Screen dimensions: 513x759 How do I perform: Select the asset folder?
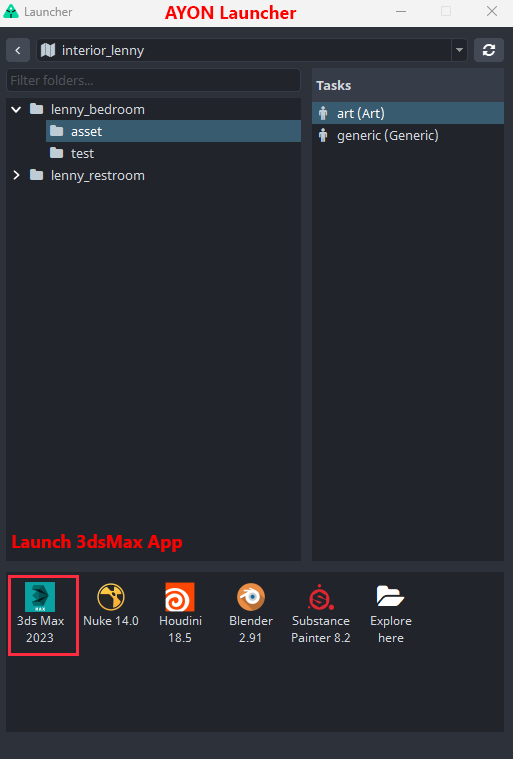(x=173, y=131)
